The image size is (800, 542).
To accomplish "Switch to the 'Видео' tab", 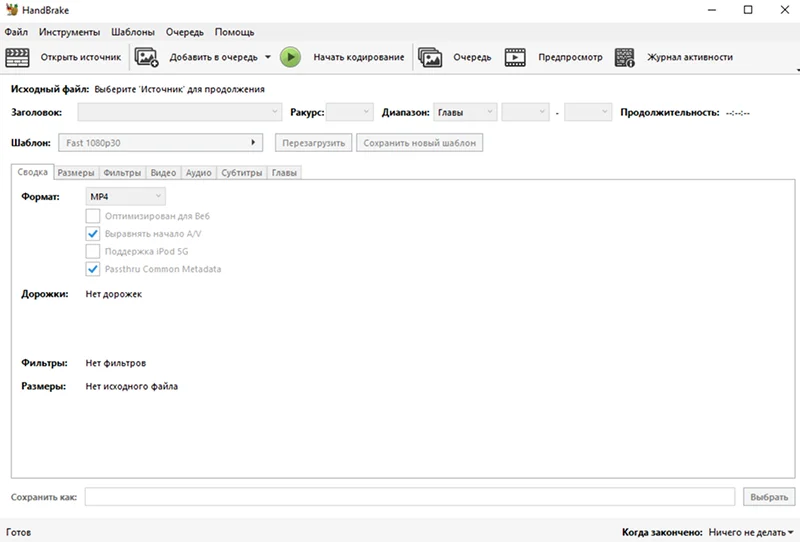I will click(163, 173).
